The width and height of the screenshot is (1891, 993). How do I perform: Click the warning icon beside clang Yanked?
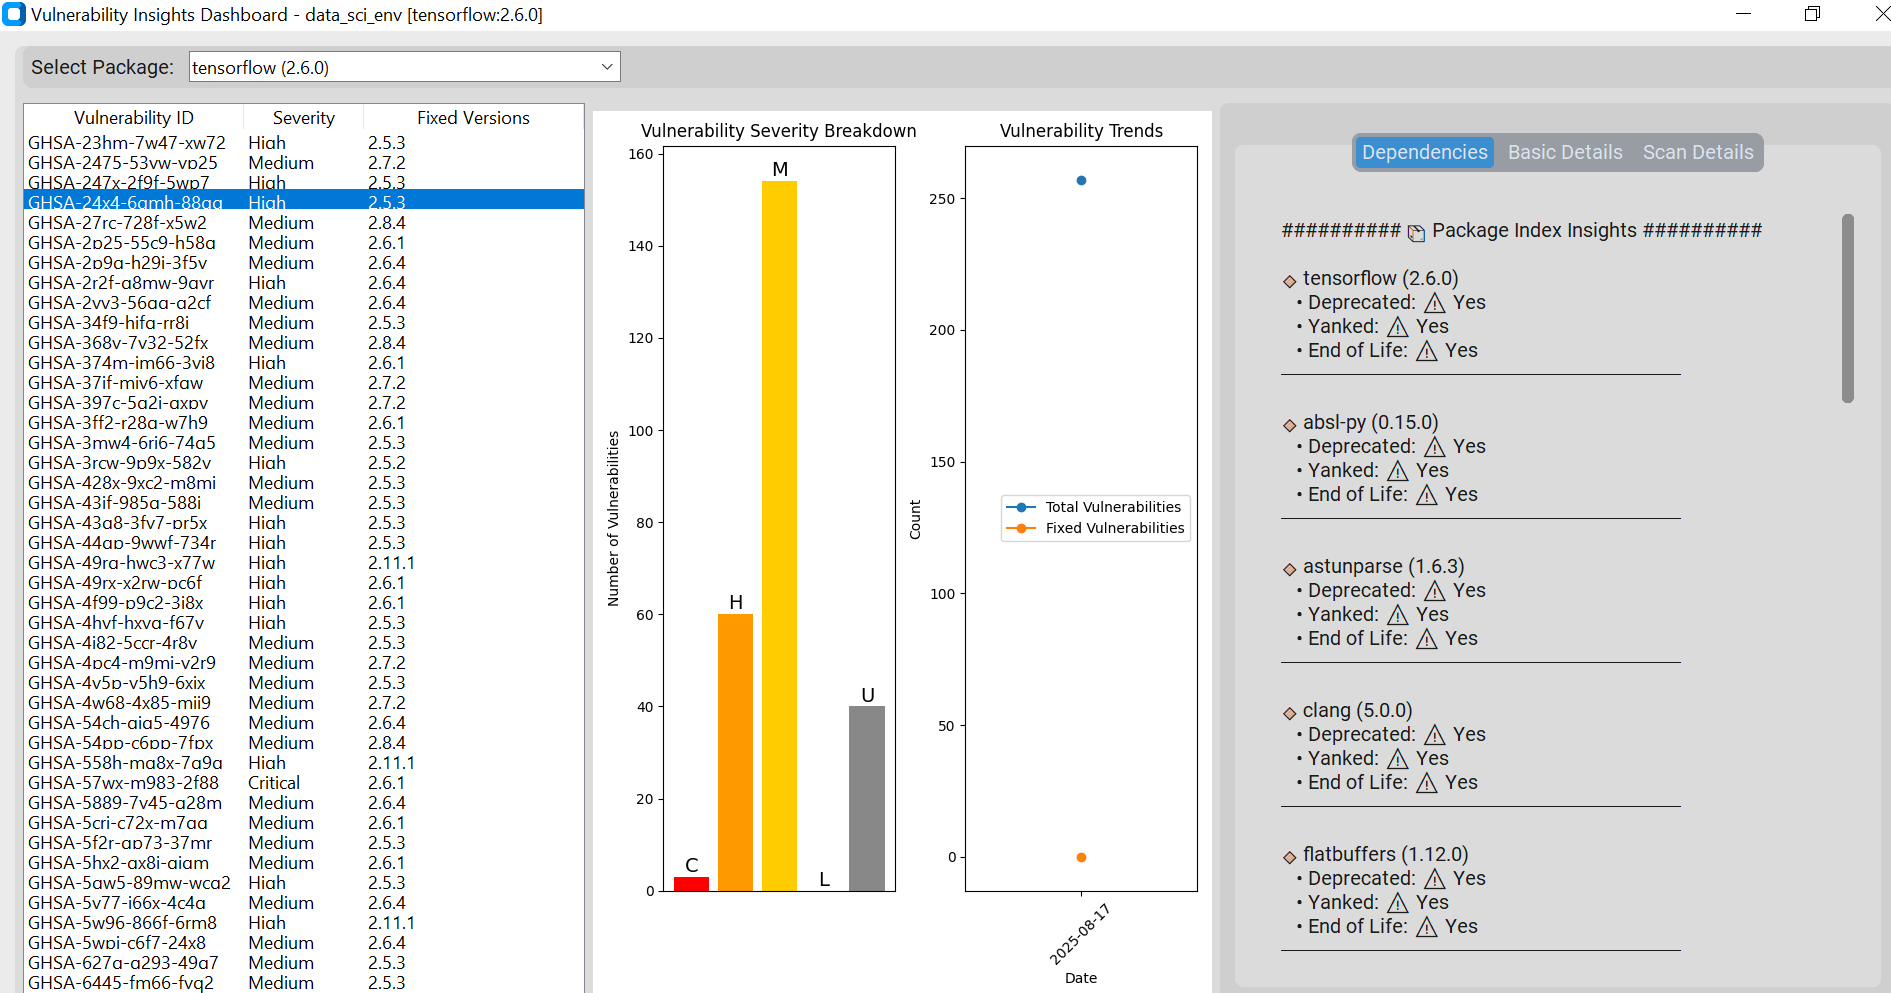coord(1398,759)
